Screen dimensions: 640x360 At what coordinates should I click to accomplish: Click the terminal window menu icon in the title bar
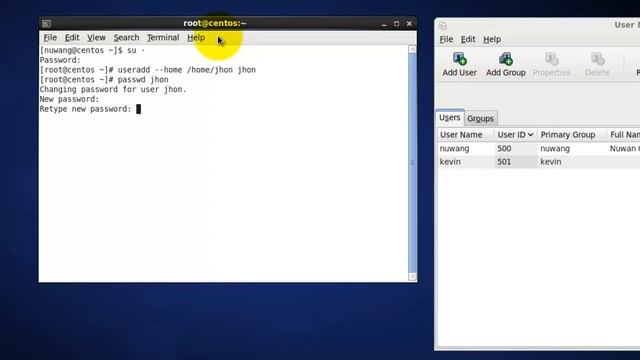coord(47,24)
